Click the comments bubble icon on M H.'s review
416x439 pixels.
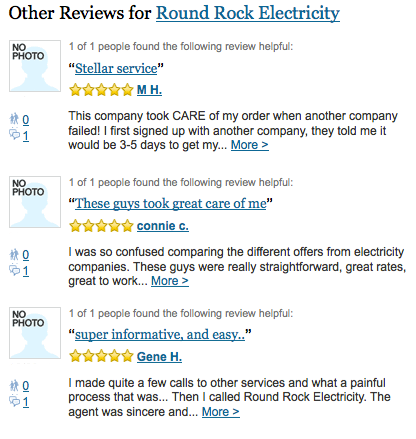pos(15,135)
